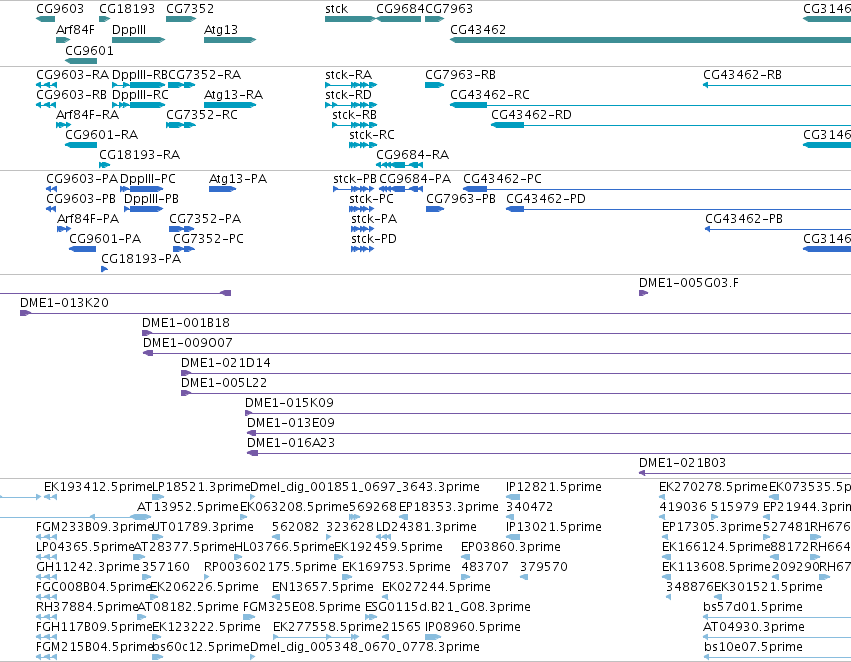The height and width of the screenshot is (662, 851).
Task: Click the DME1-016A23 clone label
Action: (x=291, y=443)
